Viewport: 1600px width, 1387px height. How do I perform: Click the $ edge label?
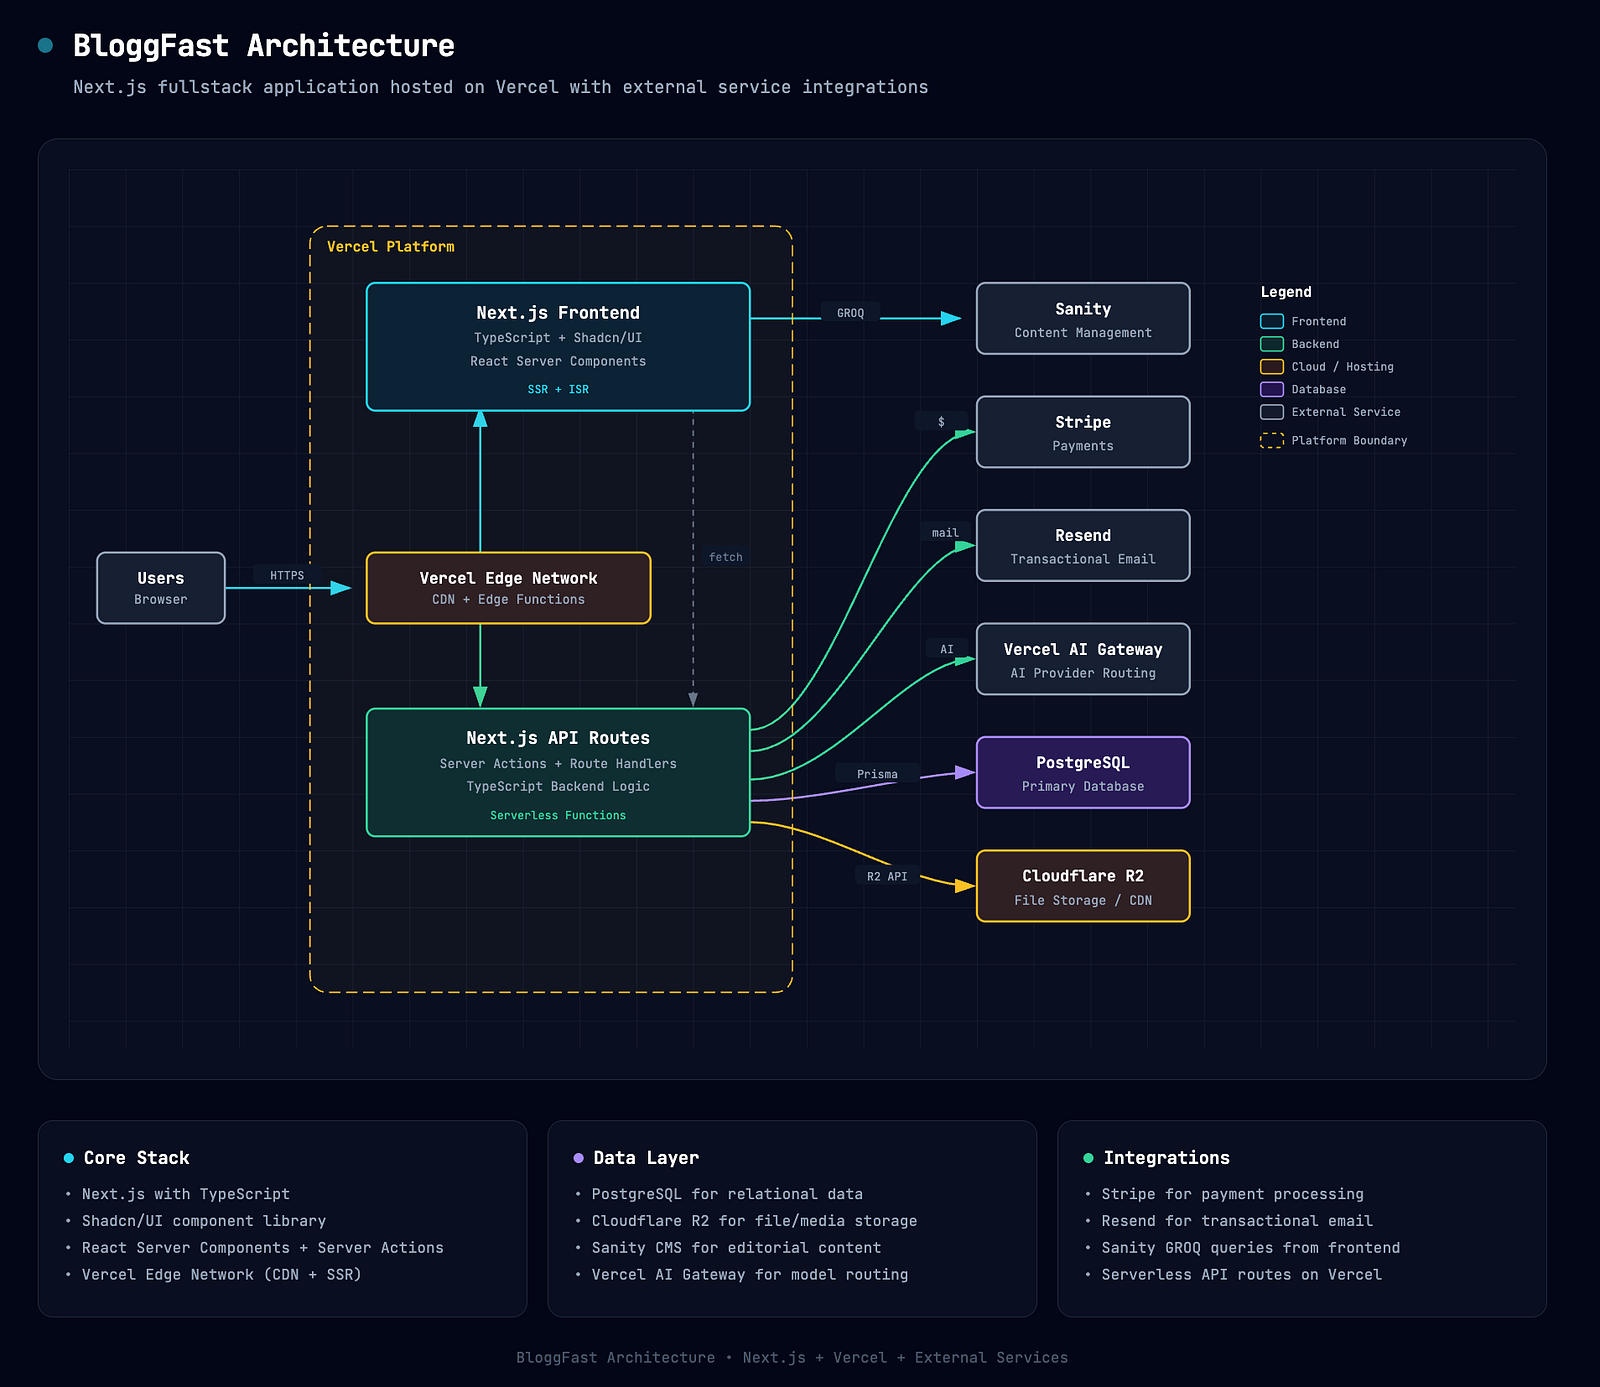941,421
